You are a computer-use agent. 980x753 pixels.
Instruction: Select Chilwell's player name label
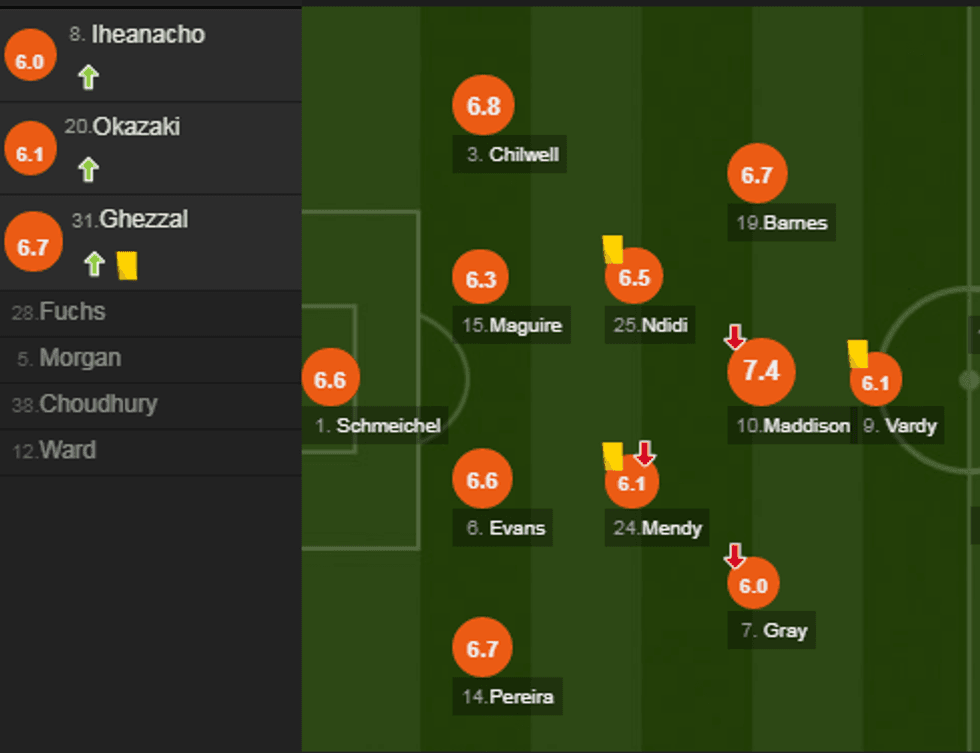pyautogui.click(x=510, y=155)
